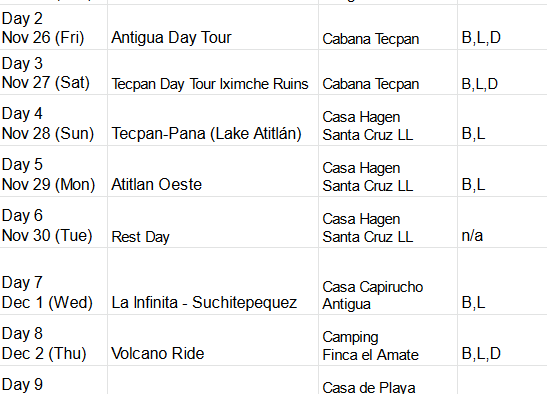The width and height of the screenshot is (547, 394).
Task: Select the Cabana Tecpan cell on Day 2
Action: click(x=388, y=27)
